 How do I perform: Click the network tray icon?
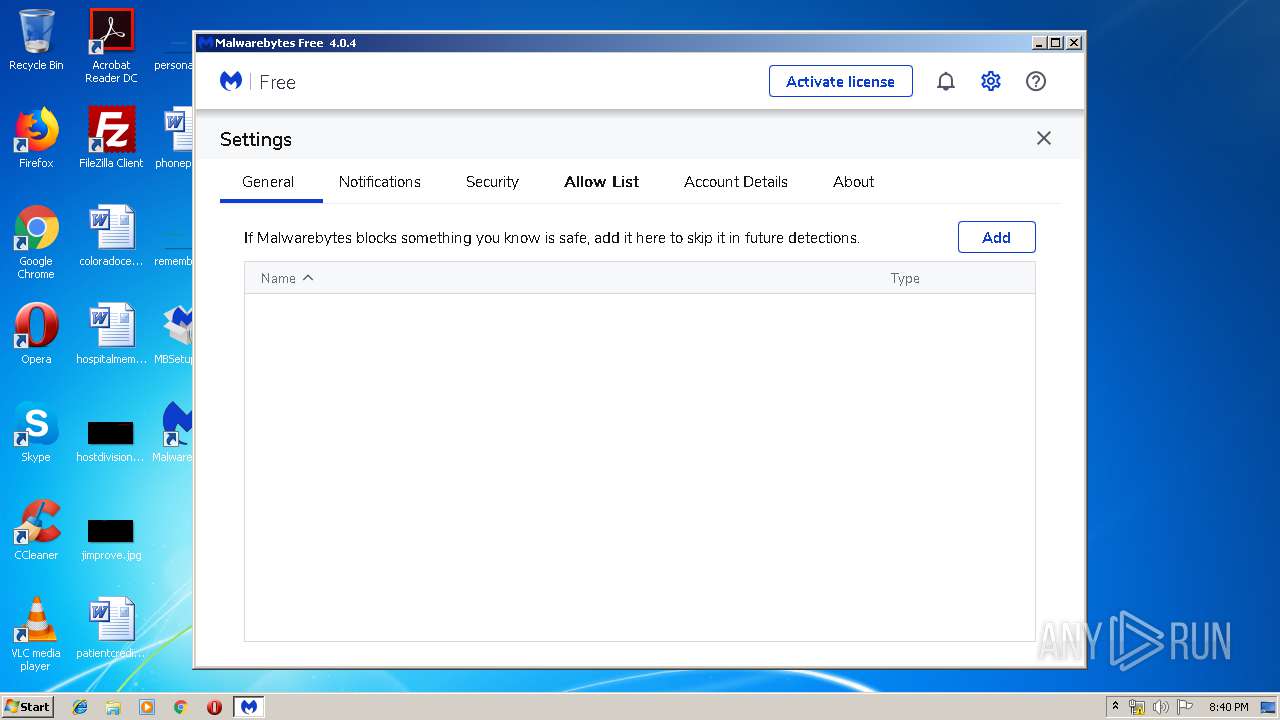point(1137,707)
